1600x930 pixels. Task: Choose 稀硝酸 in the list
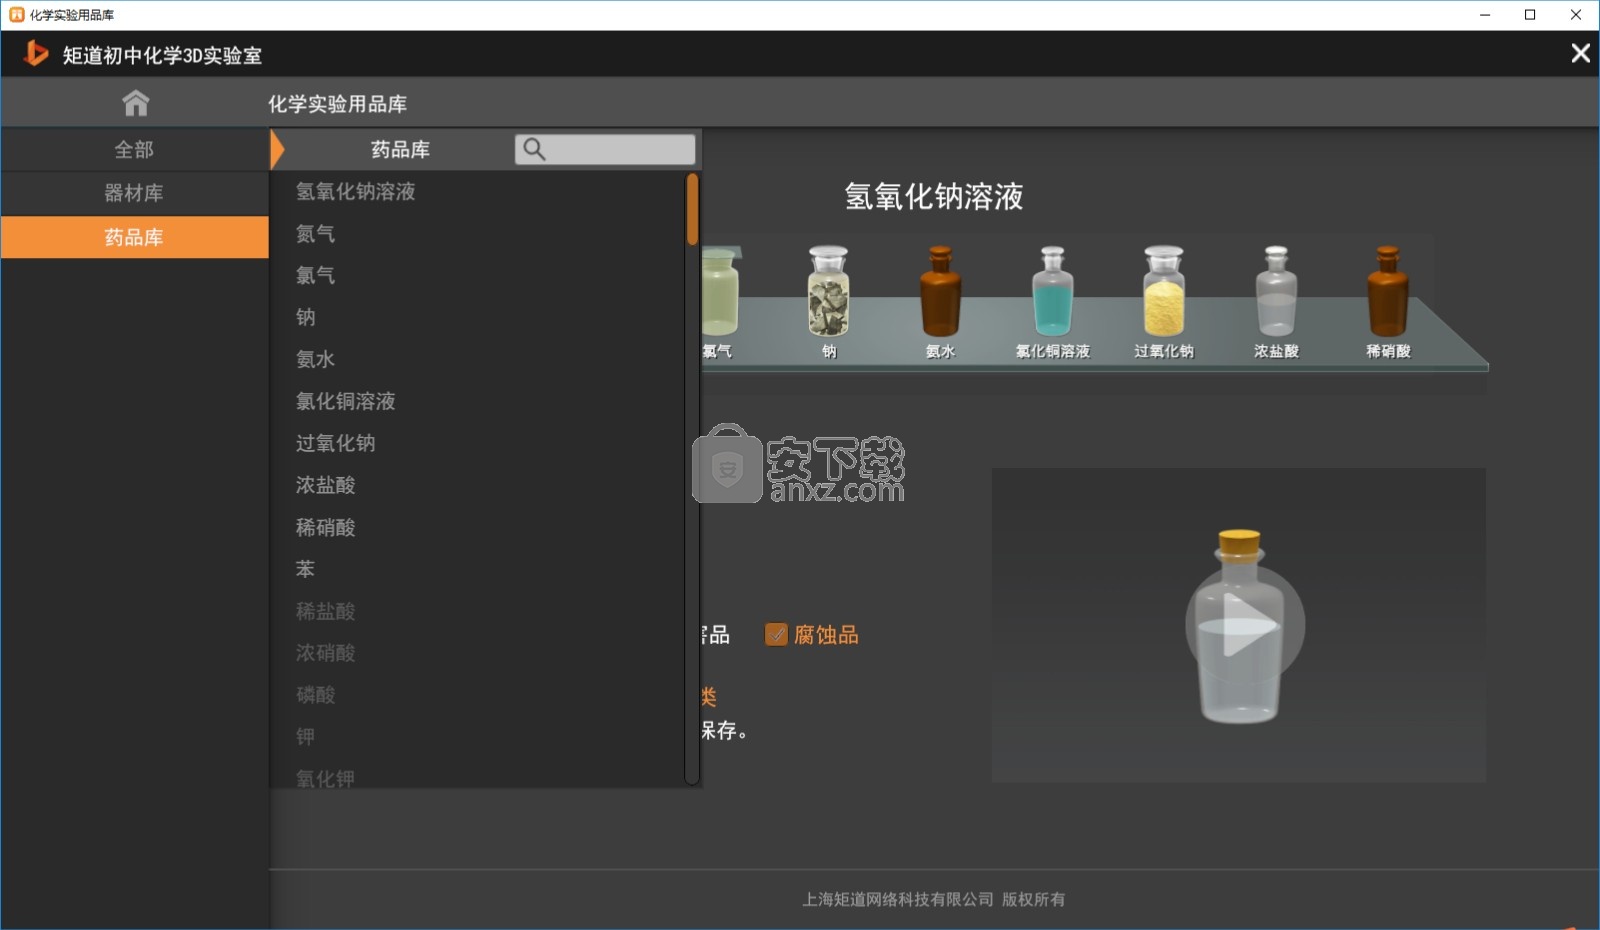(325, 527)
